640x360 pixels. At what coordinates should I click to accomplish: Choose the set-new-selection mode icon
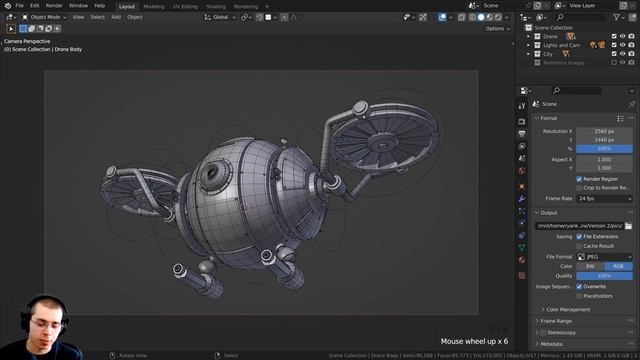tap(23, 29)
